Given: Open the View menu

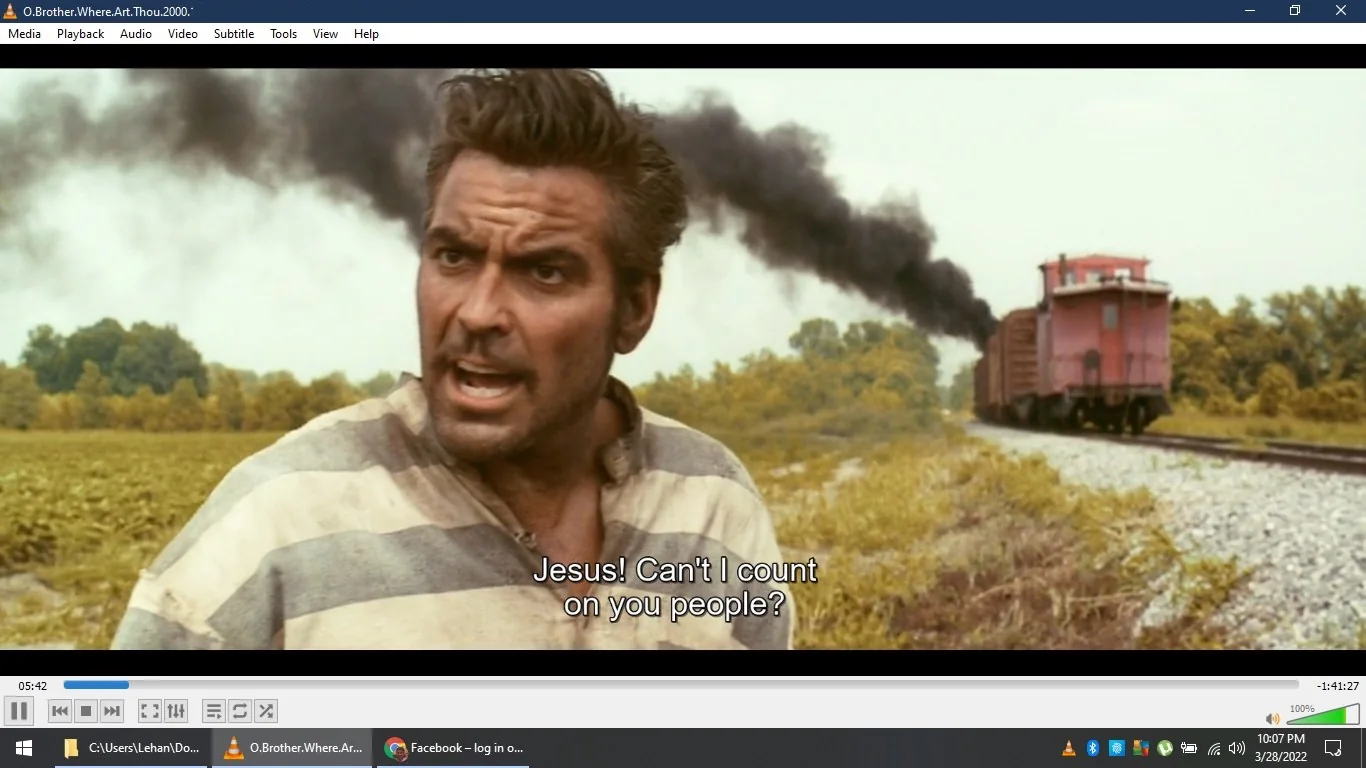Looking at the screenshot, I should pyautogui.click(x=326, y=34).
